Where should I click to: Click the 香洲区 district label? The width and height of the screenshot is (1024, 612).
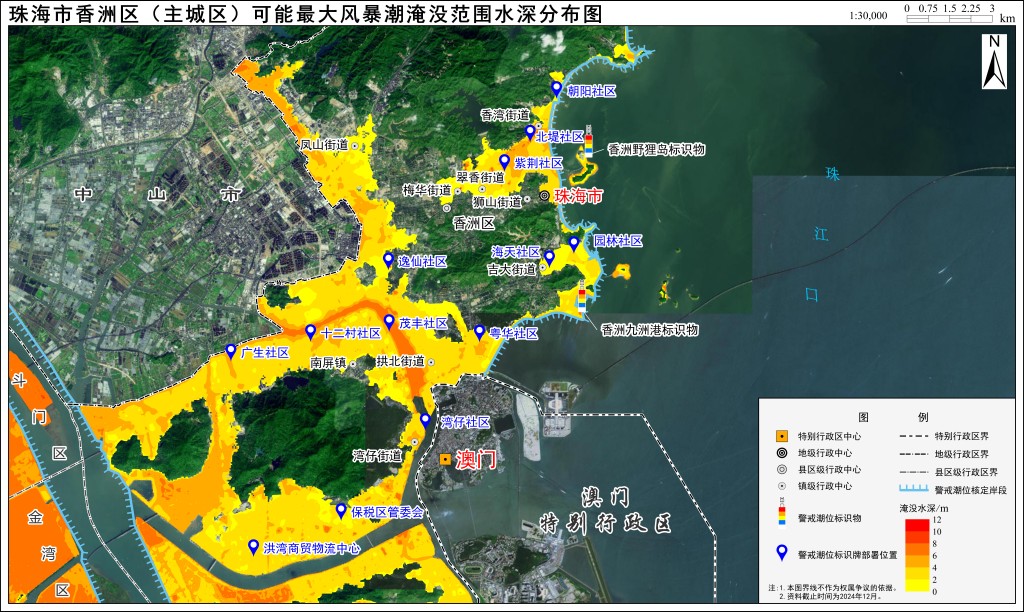[474, 223]
